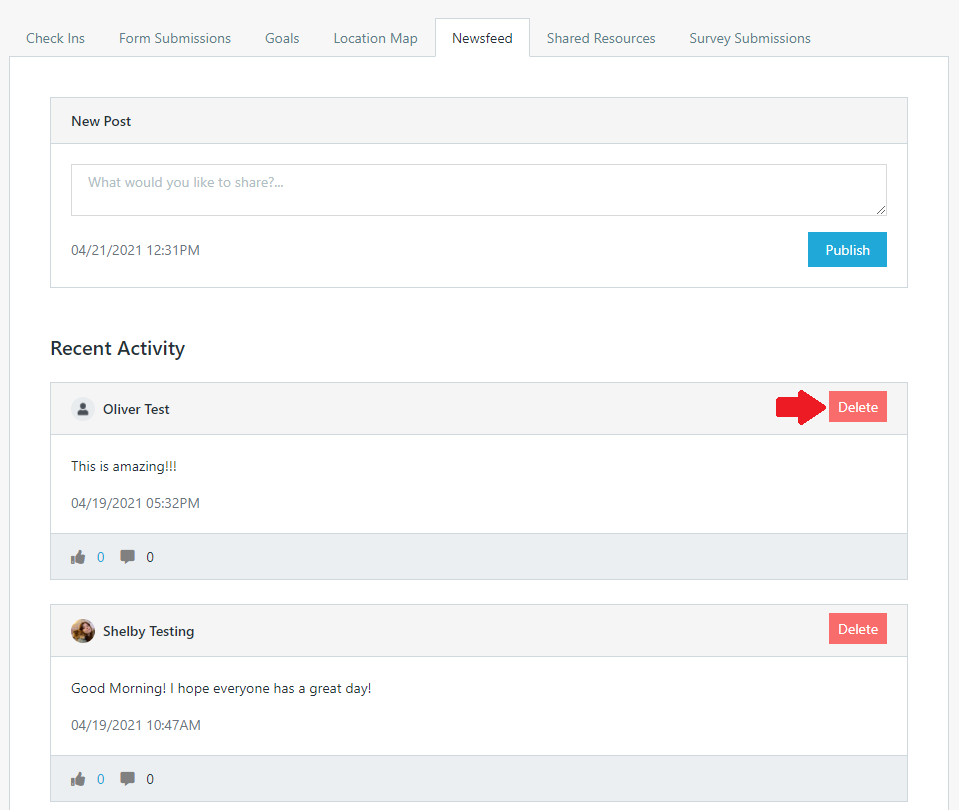Go to the Goals tab
The image size is (959, 810).
(282, 38)
